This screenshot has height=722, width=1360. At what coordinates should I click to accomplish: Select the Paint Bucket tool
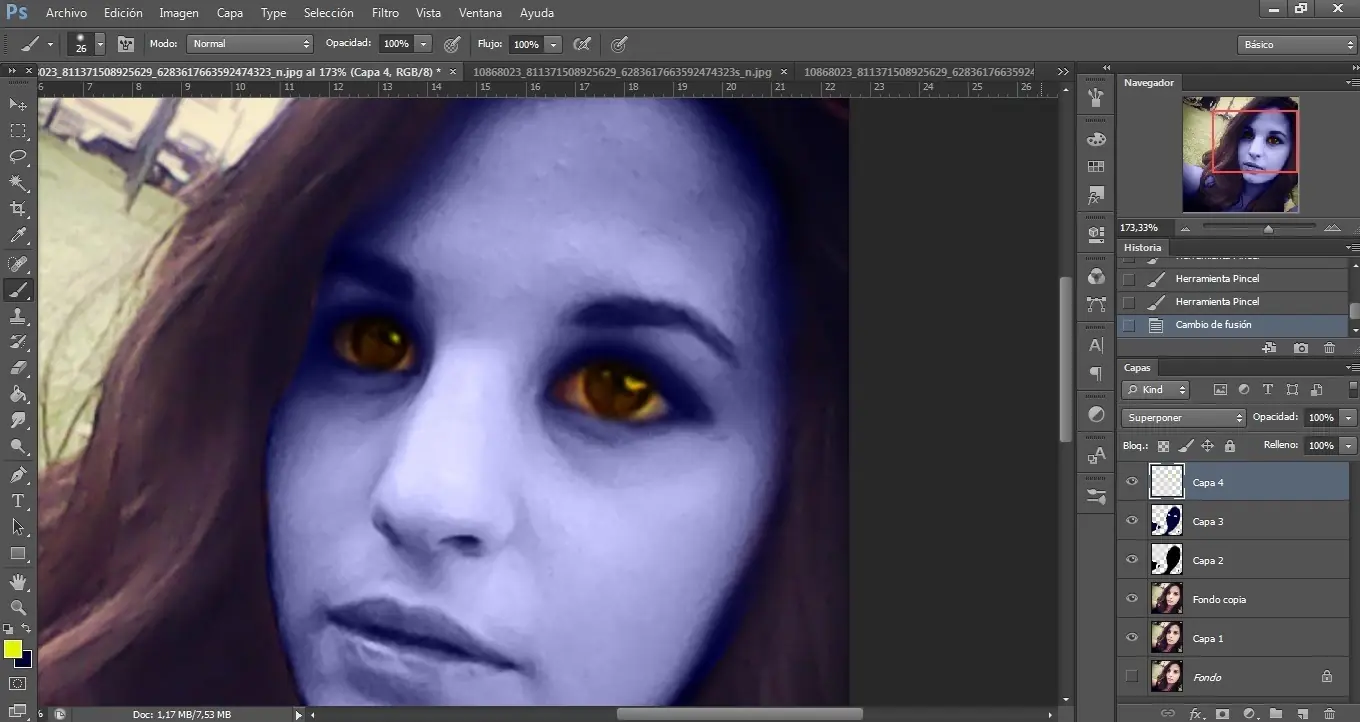tap(18, 395)
